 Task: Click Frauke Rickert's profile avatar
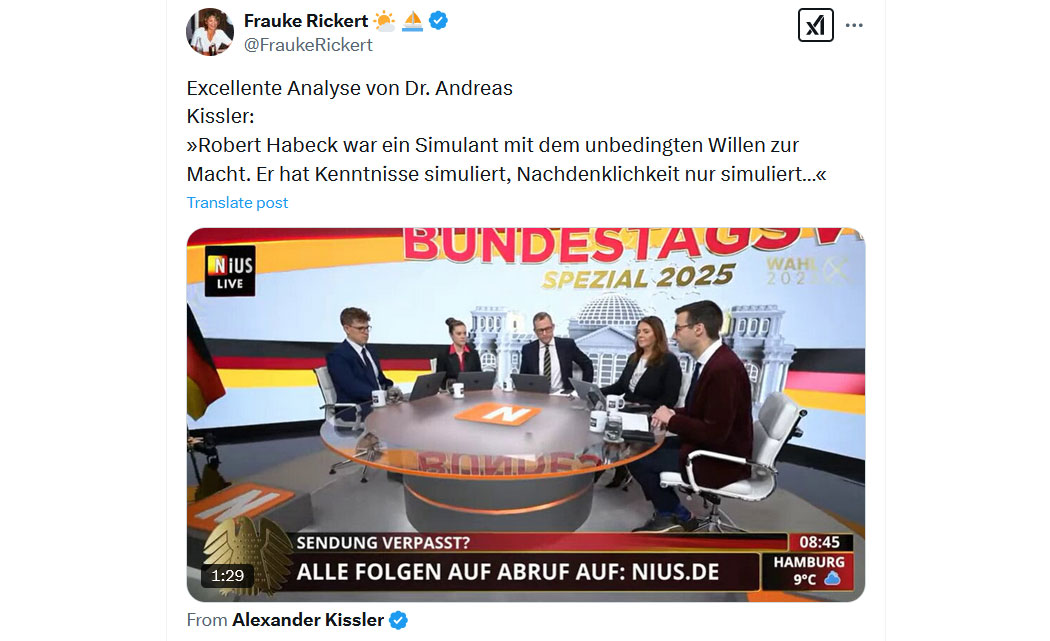tap(210, 31)
